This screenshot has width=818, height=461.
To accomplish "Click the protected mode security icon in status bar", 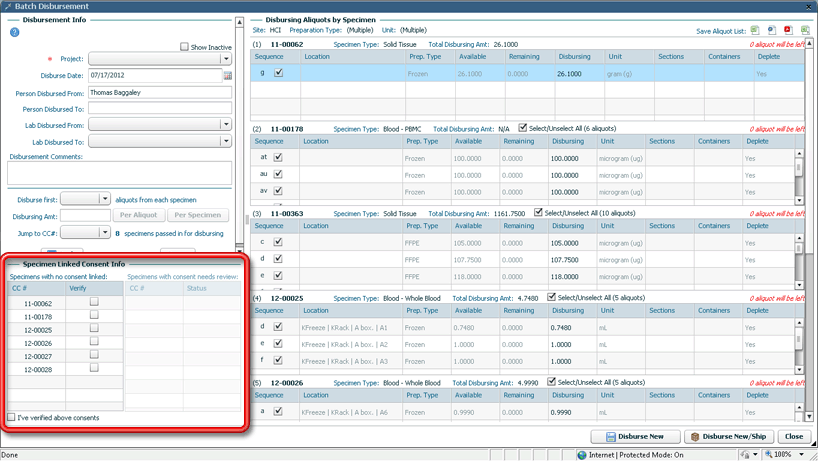I will tap(745, 455).
